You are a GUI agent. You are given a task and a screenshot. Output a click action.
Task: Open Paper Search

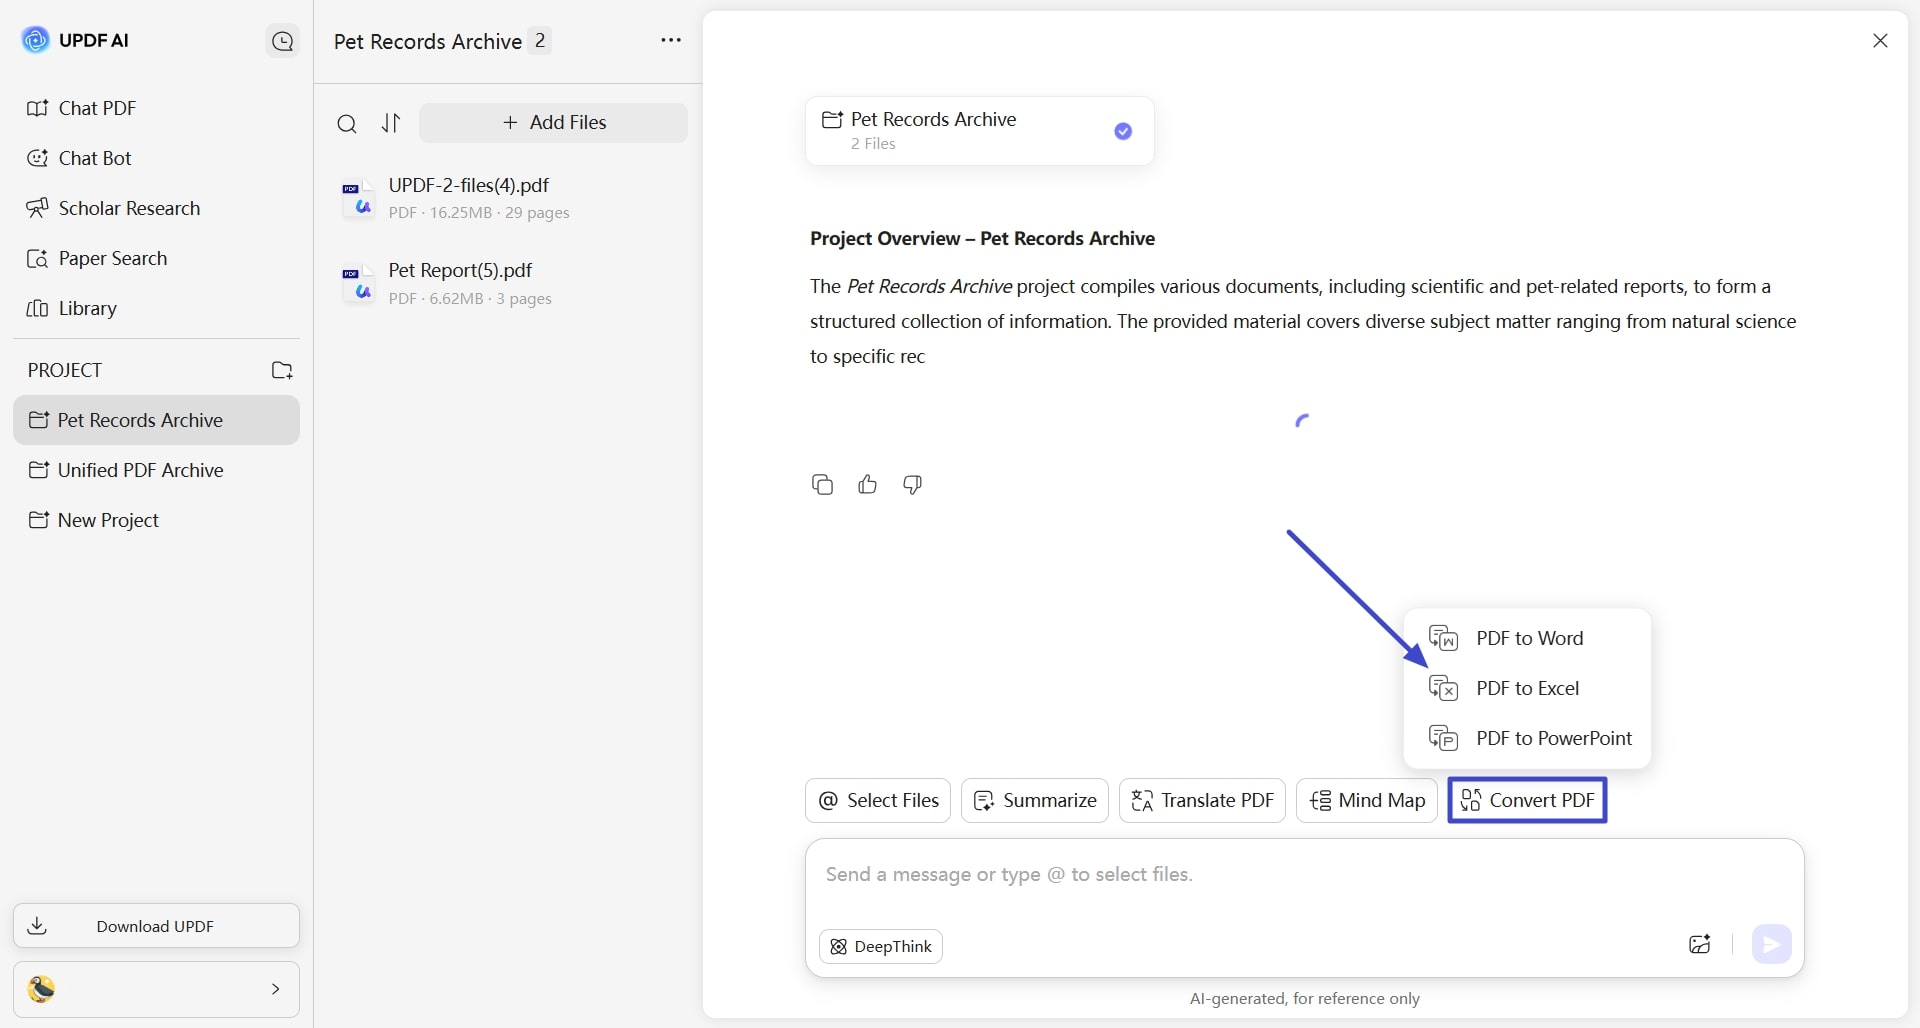click(x=112, y=258)
